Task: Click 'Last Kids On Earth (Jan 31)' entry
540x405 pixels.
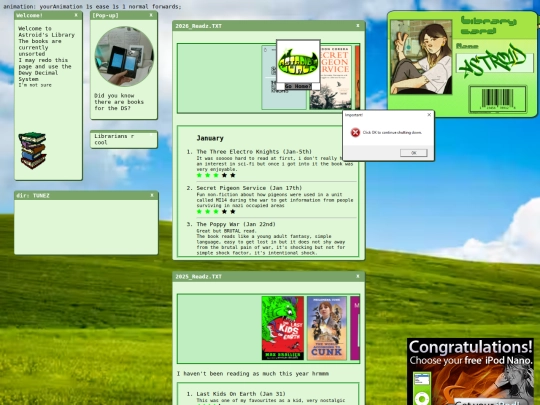Action: [x=241, y=394]
